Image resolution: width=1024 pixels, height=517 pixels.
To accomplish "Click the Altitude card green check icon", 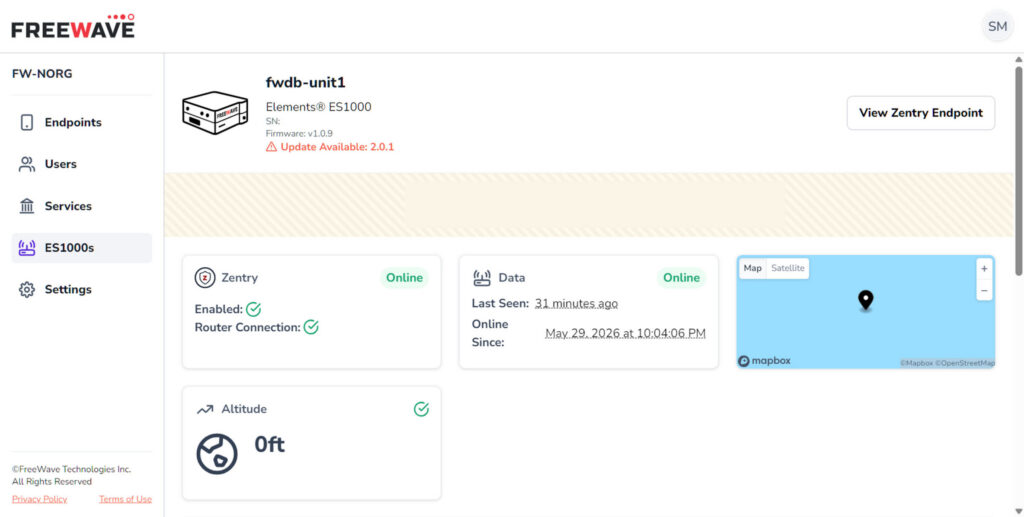I will (421, 409).
